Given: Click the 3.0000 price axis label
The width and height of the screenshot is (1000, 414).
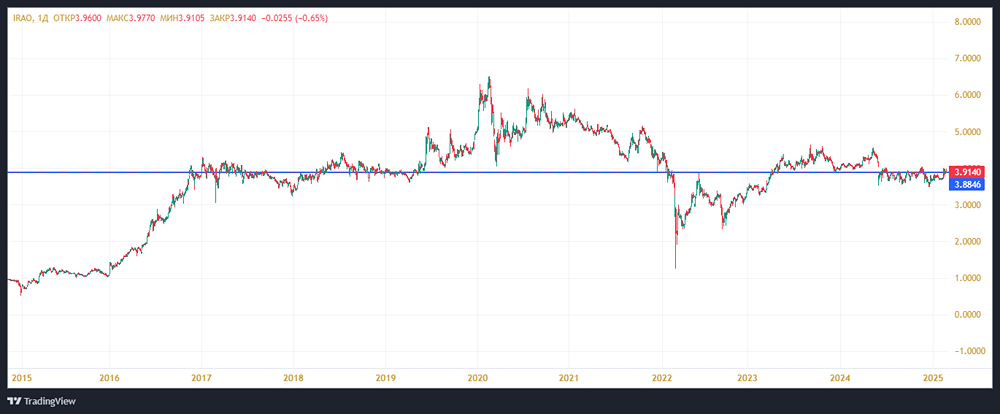Looking at the screenshot, I should click(968, 205).
